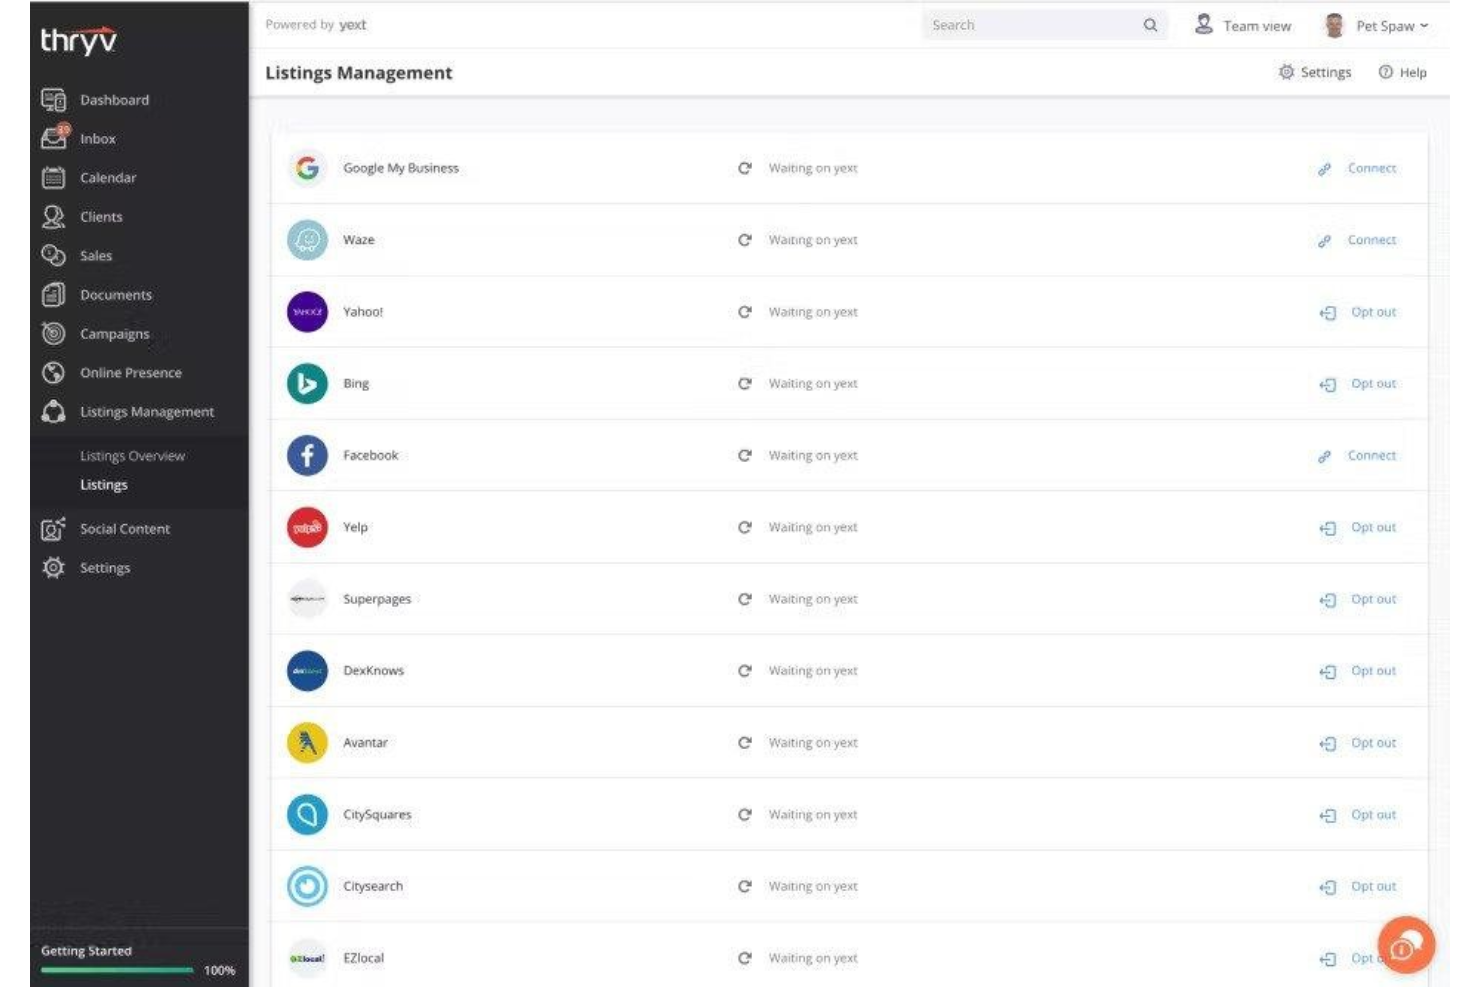Click the Campaigns target icon
Image resolution: width=1480 pixels, height=987 pixels.
pos(53,333)
